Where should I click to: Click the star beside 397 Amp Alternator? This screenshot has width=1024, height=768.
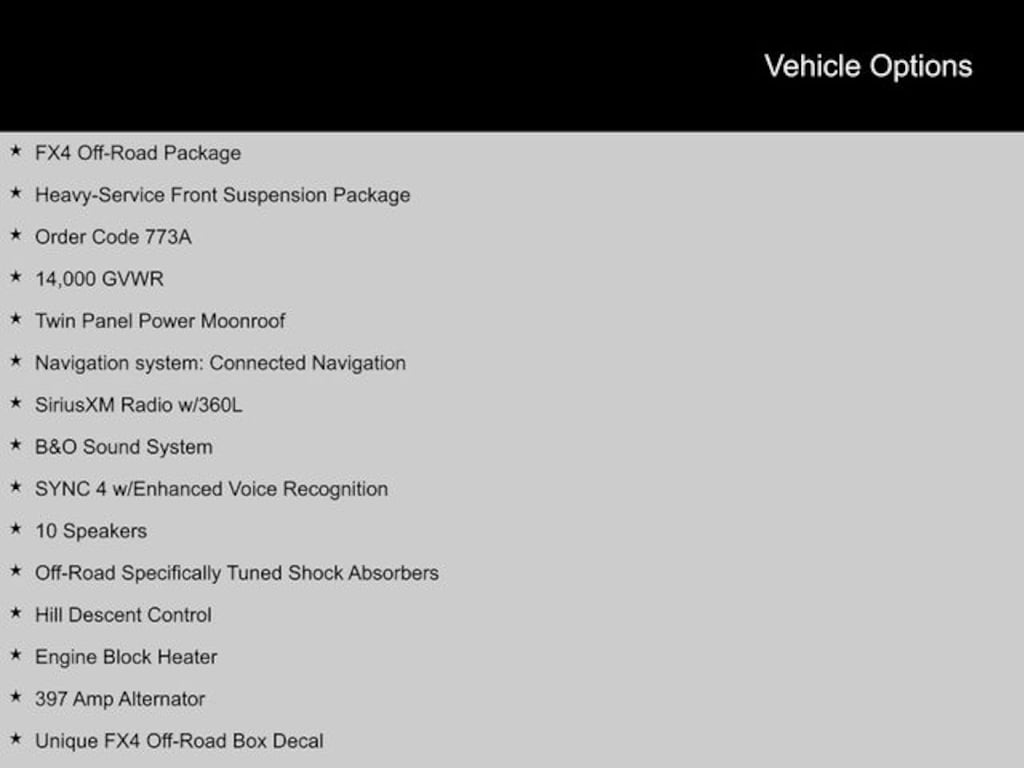[15, 698]
